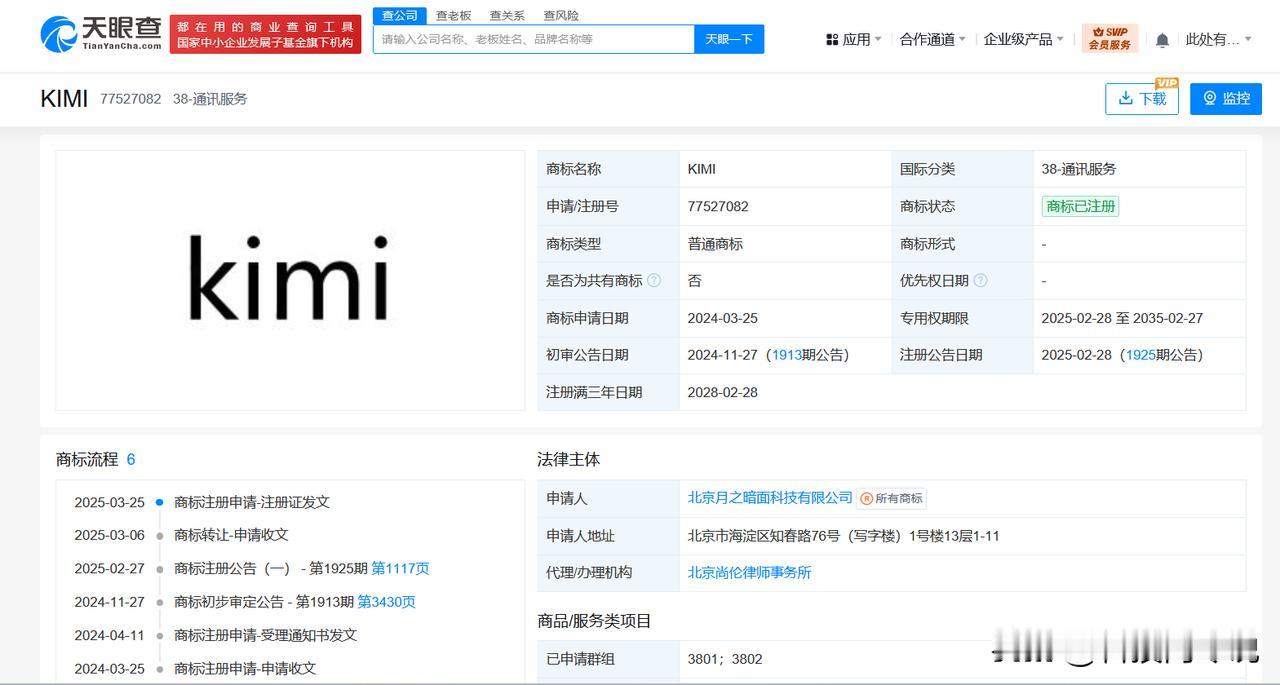Viewport: 1280px width, 685px height.
Task: Open the 应用 grid icon
Action: click(832, 40)
